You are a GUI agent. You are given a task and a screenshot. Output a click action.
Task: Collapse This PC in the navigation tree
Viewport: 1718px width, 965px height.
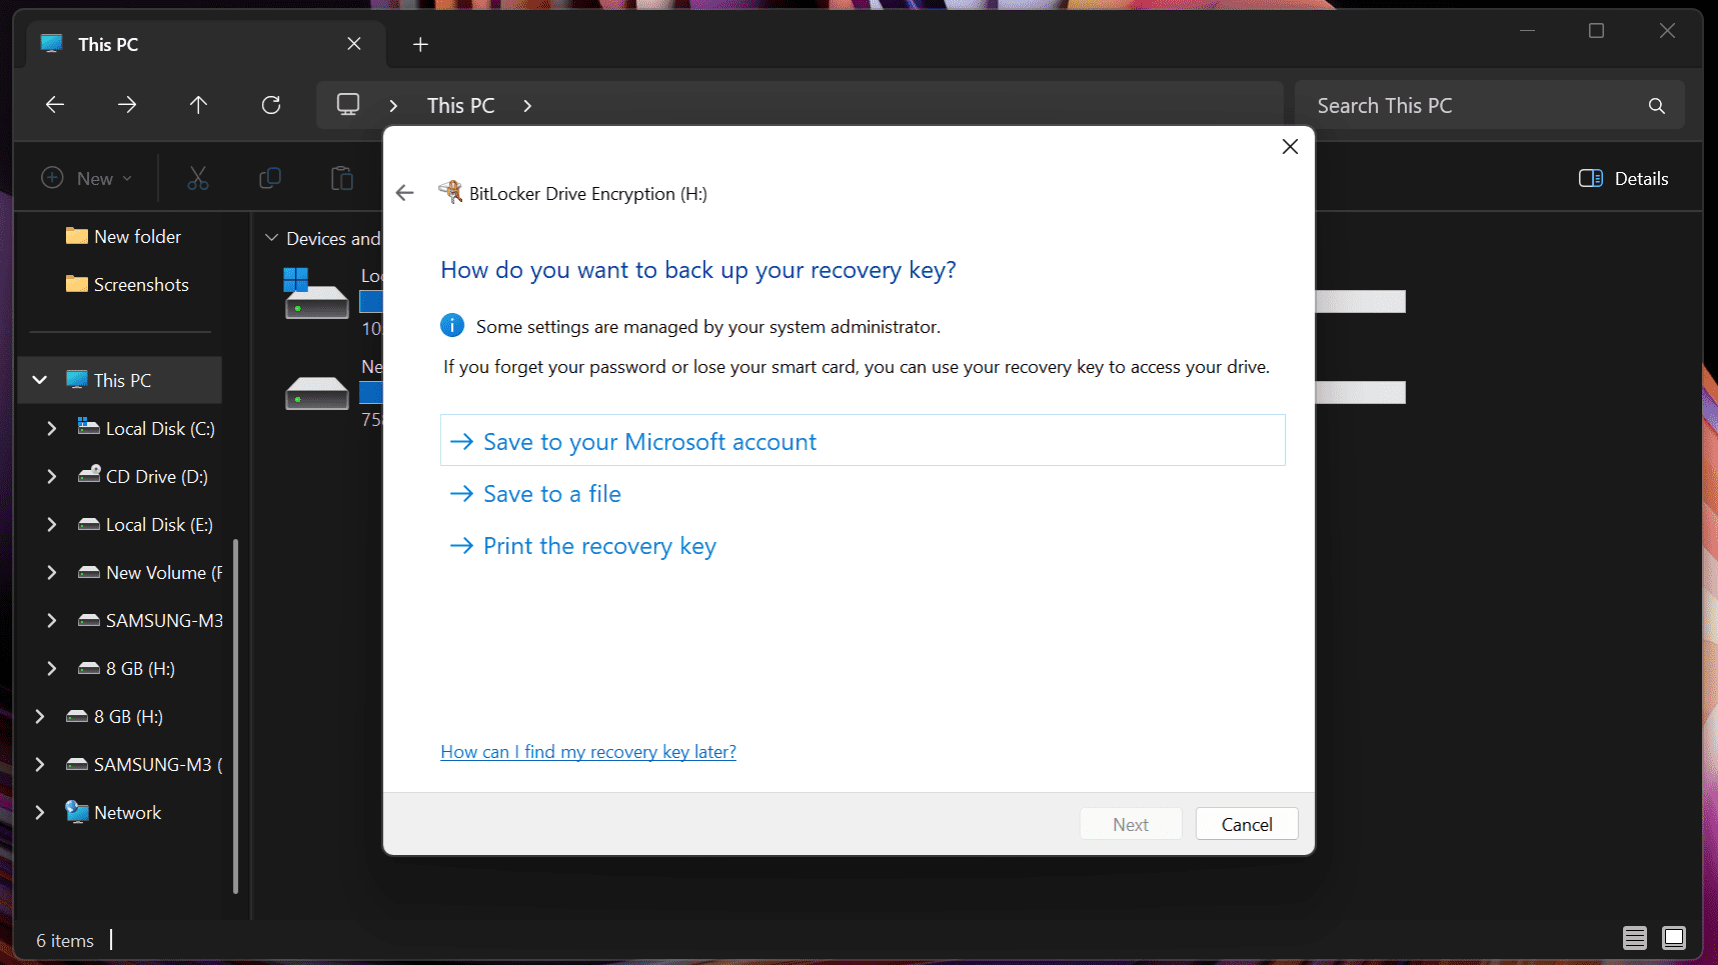tap(39, 380)
